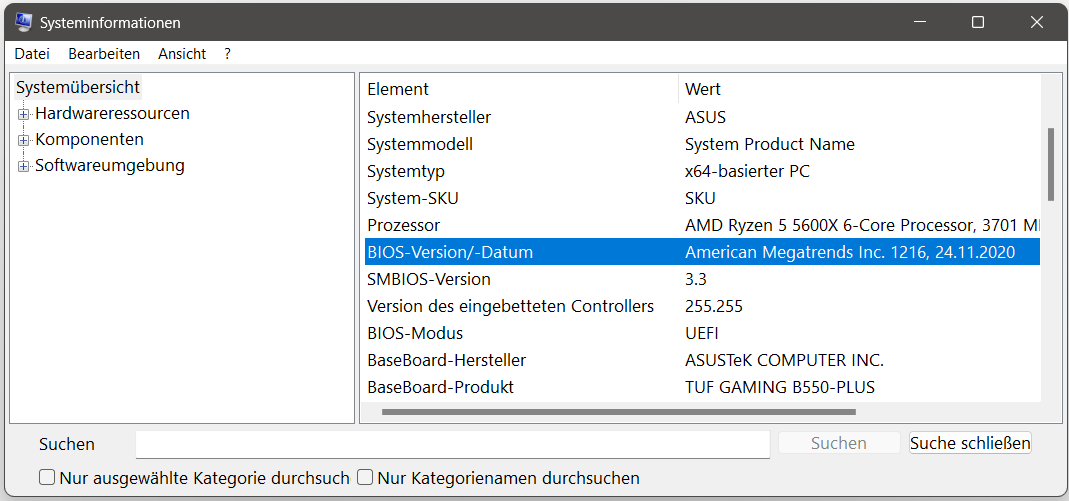The height and width of the screenshot is (501, 1069).
Task: Click the Suche schließen button
Action: pos(969,443)
